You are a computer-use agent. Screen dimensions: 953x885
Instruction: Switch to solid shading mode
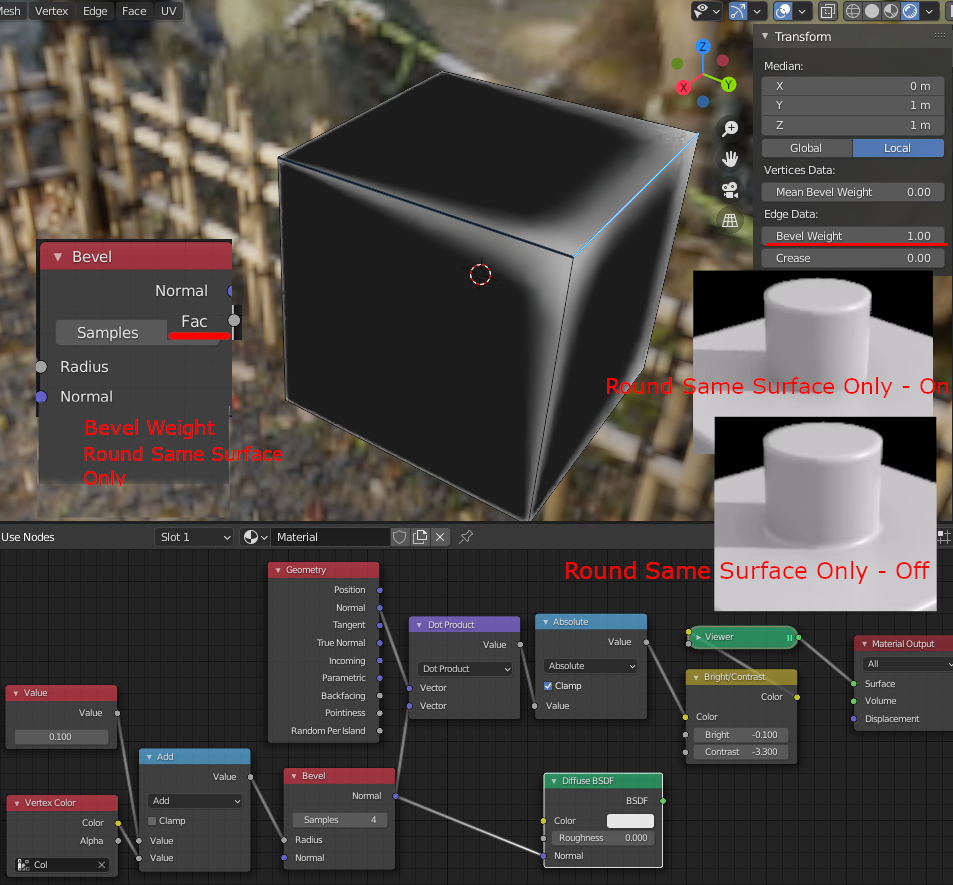[872, 11]
